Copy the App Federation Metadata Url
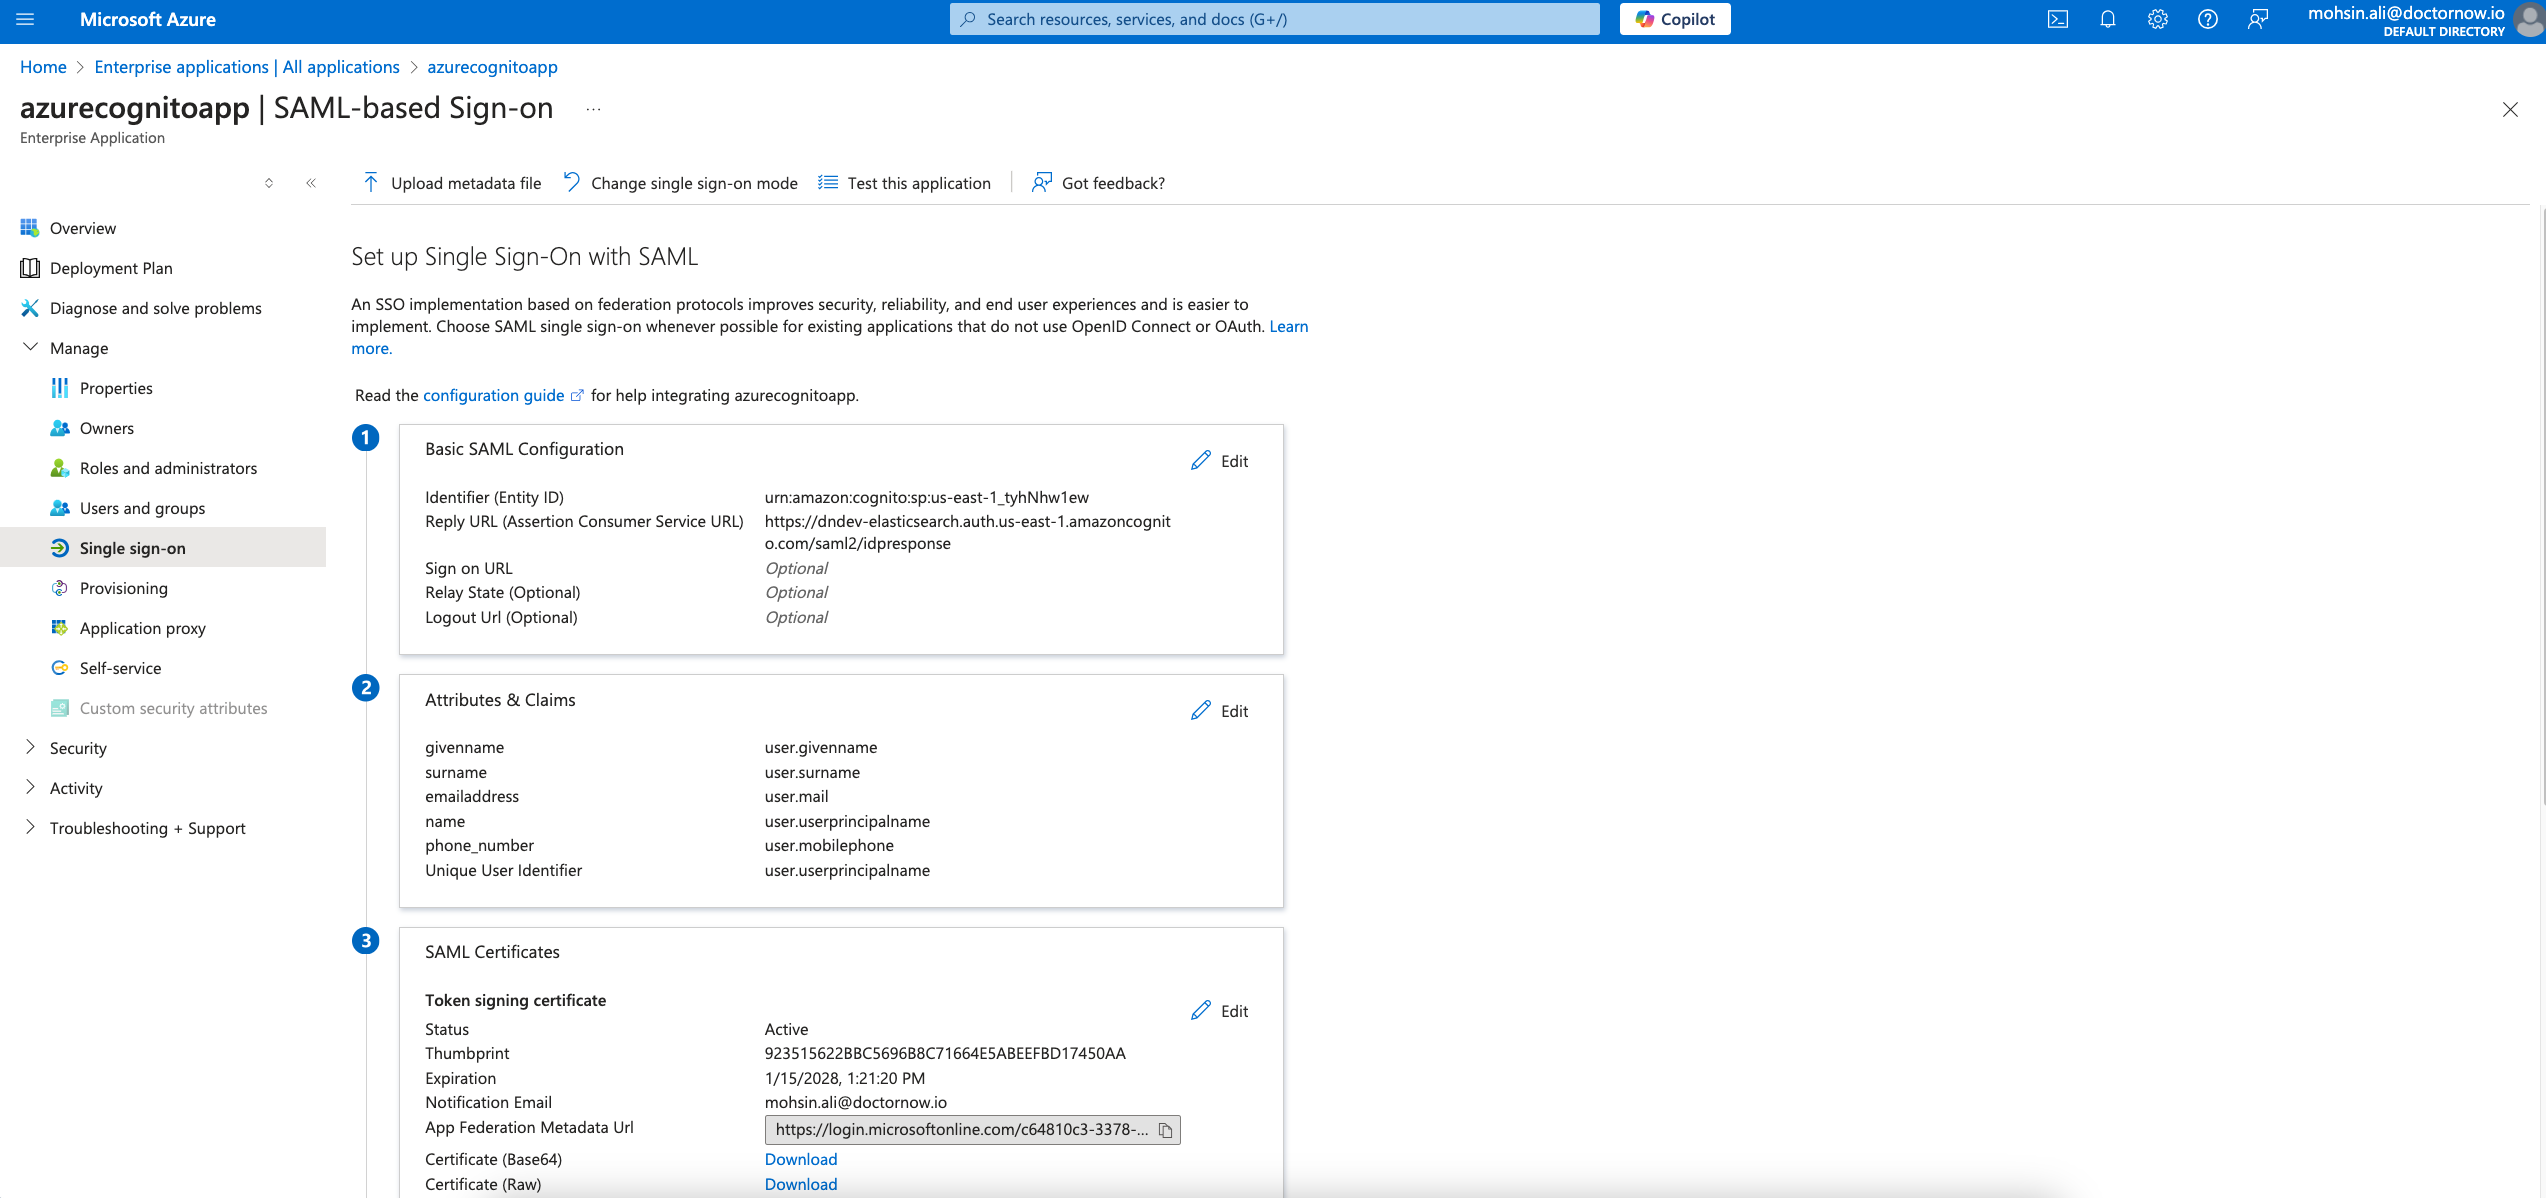 click(1166, 1129)
